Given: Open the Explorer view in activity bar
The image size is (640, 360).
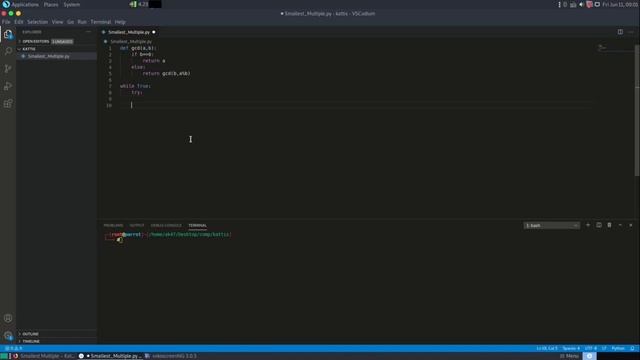Looking at the screenshot, I should 8,34.
